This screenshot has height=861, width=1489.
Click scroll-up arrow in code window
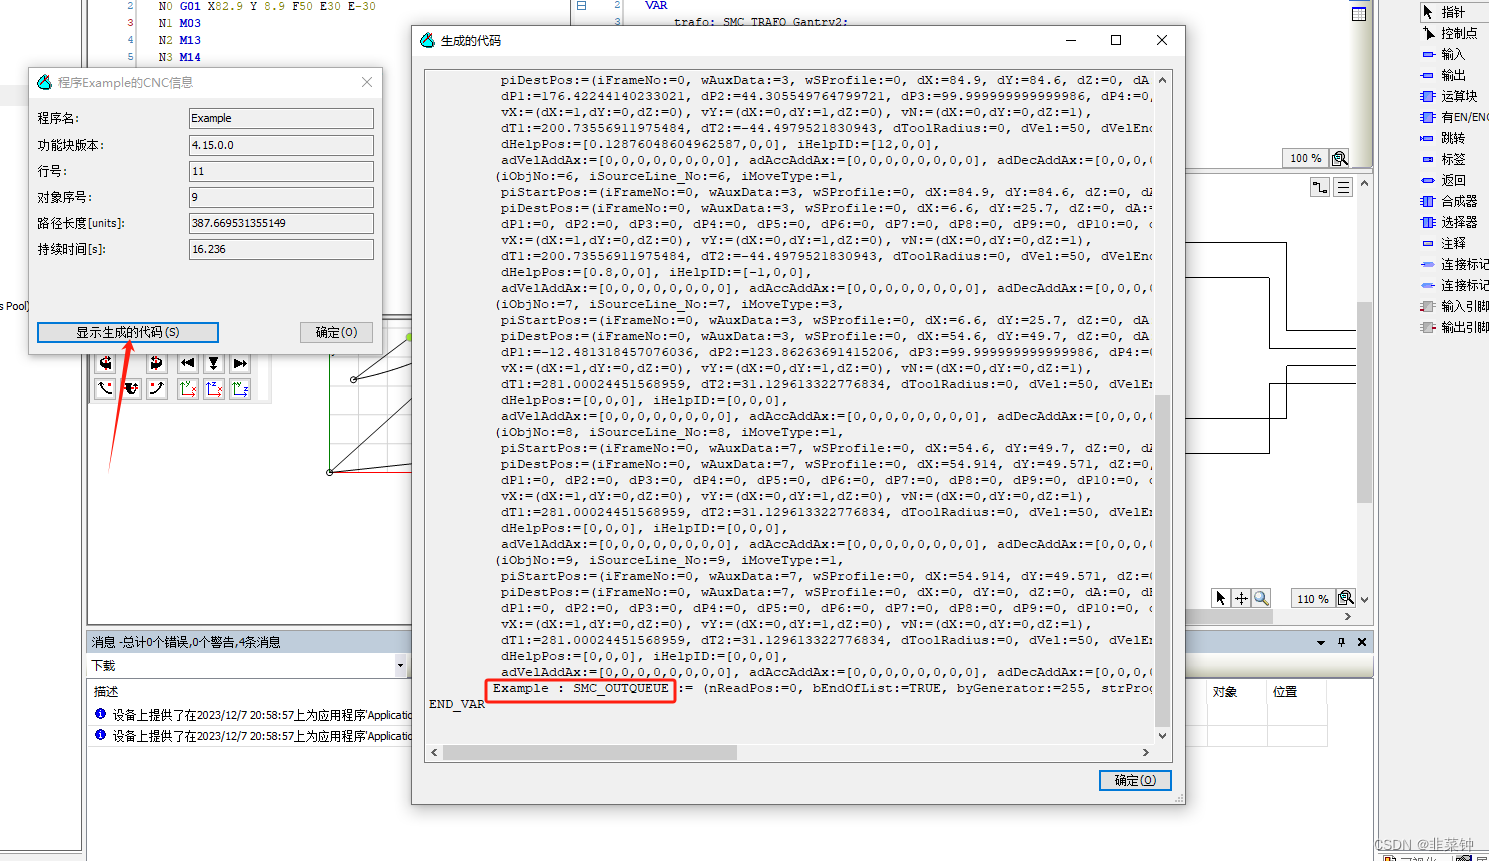point(1162,80)
